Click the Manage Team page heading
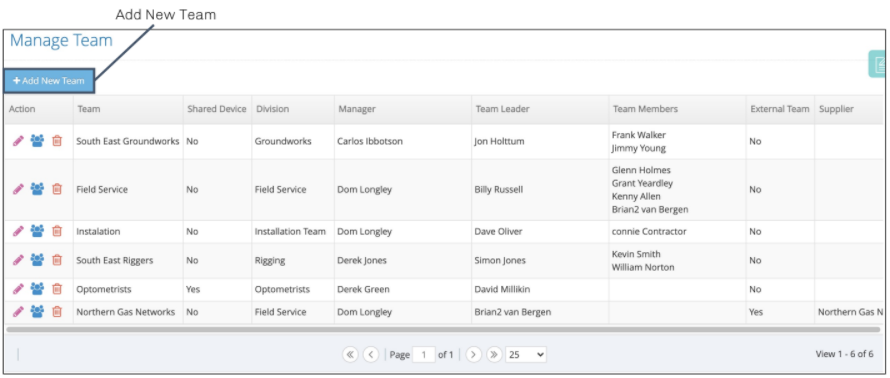Viewport: 890px width, 378px height. pos(61,41)
